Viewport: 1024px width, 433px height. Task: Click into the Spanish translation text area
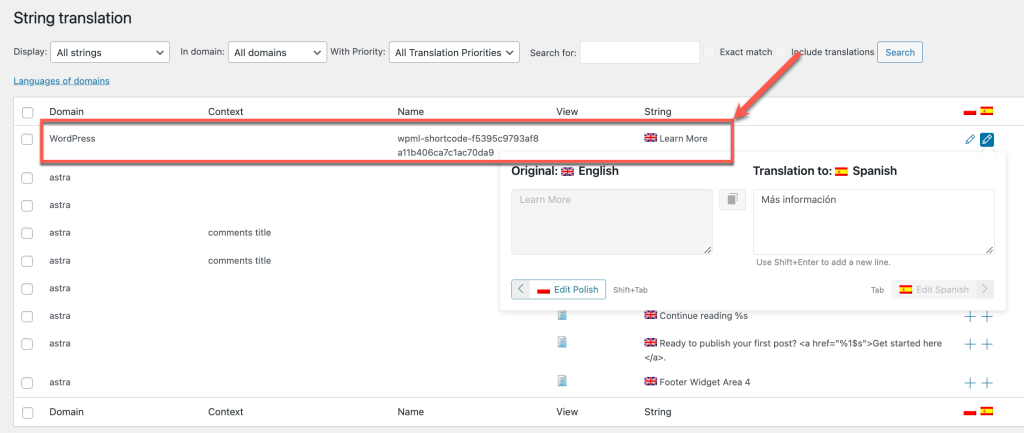(x=873, y=221)
